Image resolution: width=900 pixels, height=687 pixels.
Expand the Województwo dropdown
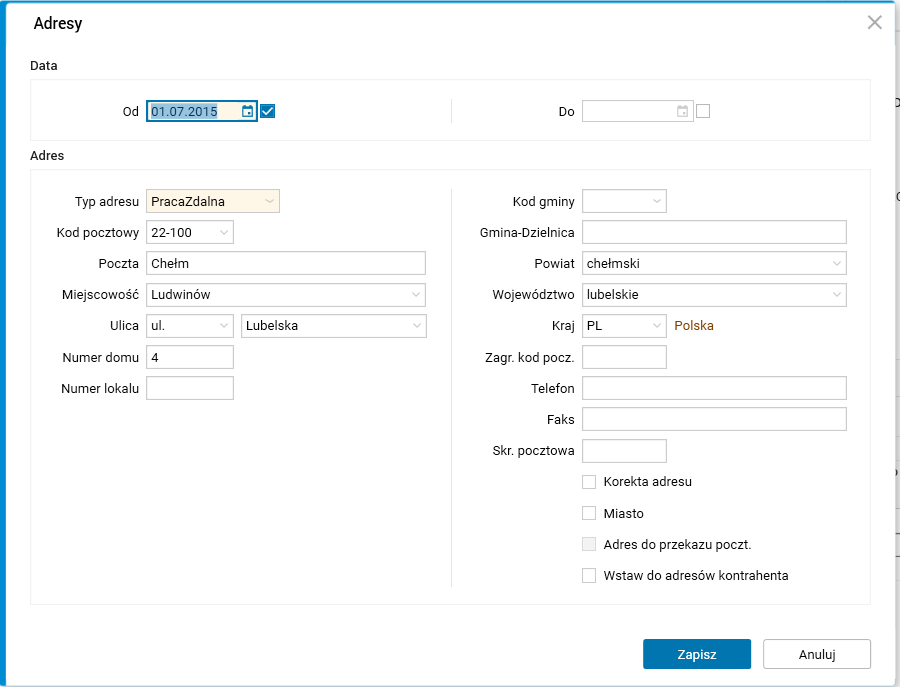coord(836,295)
